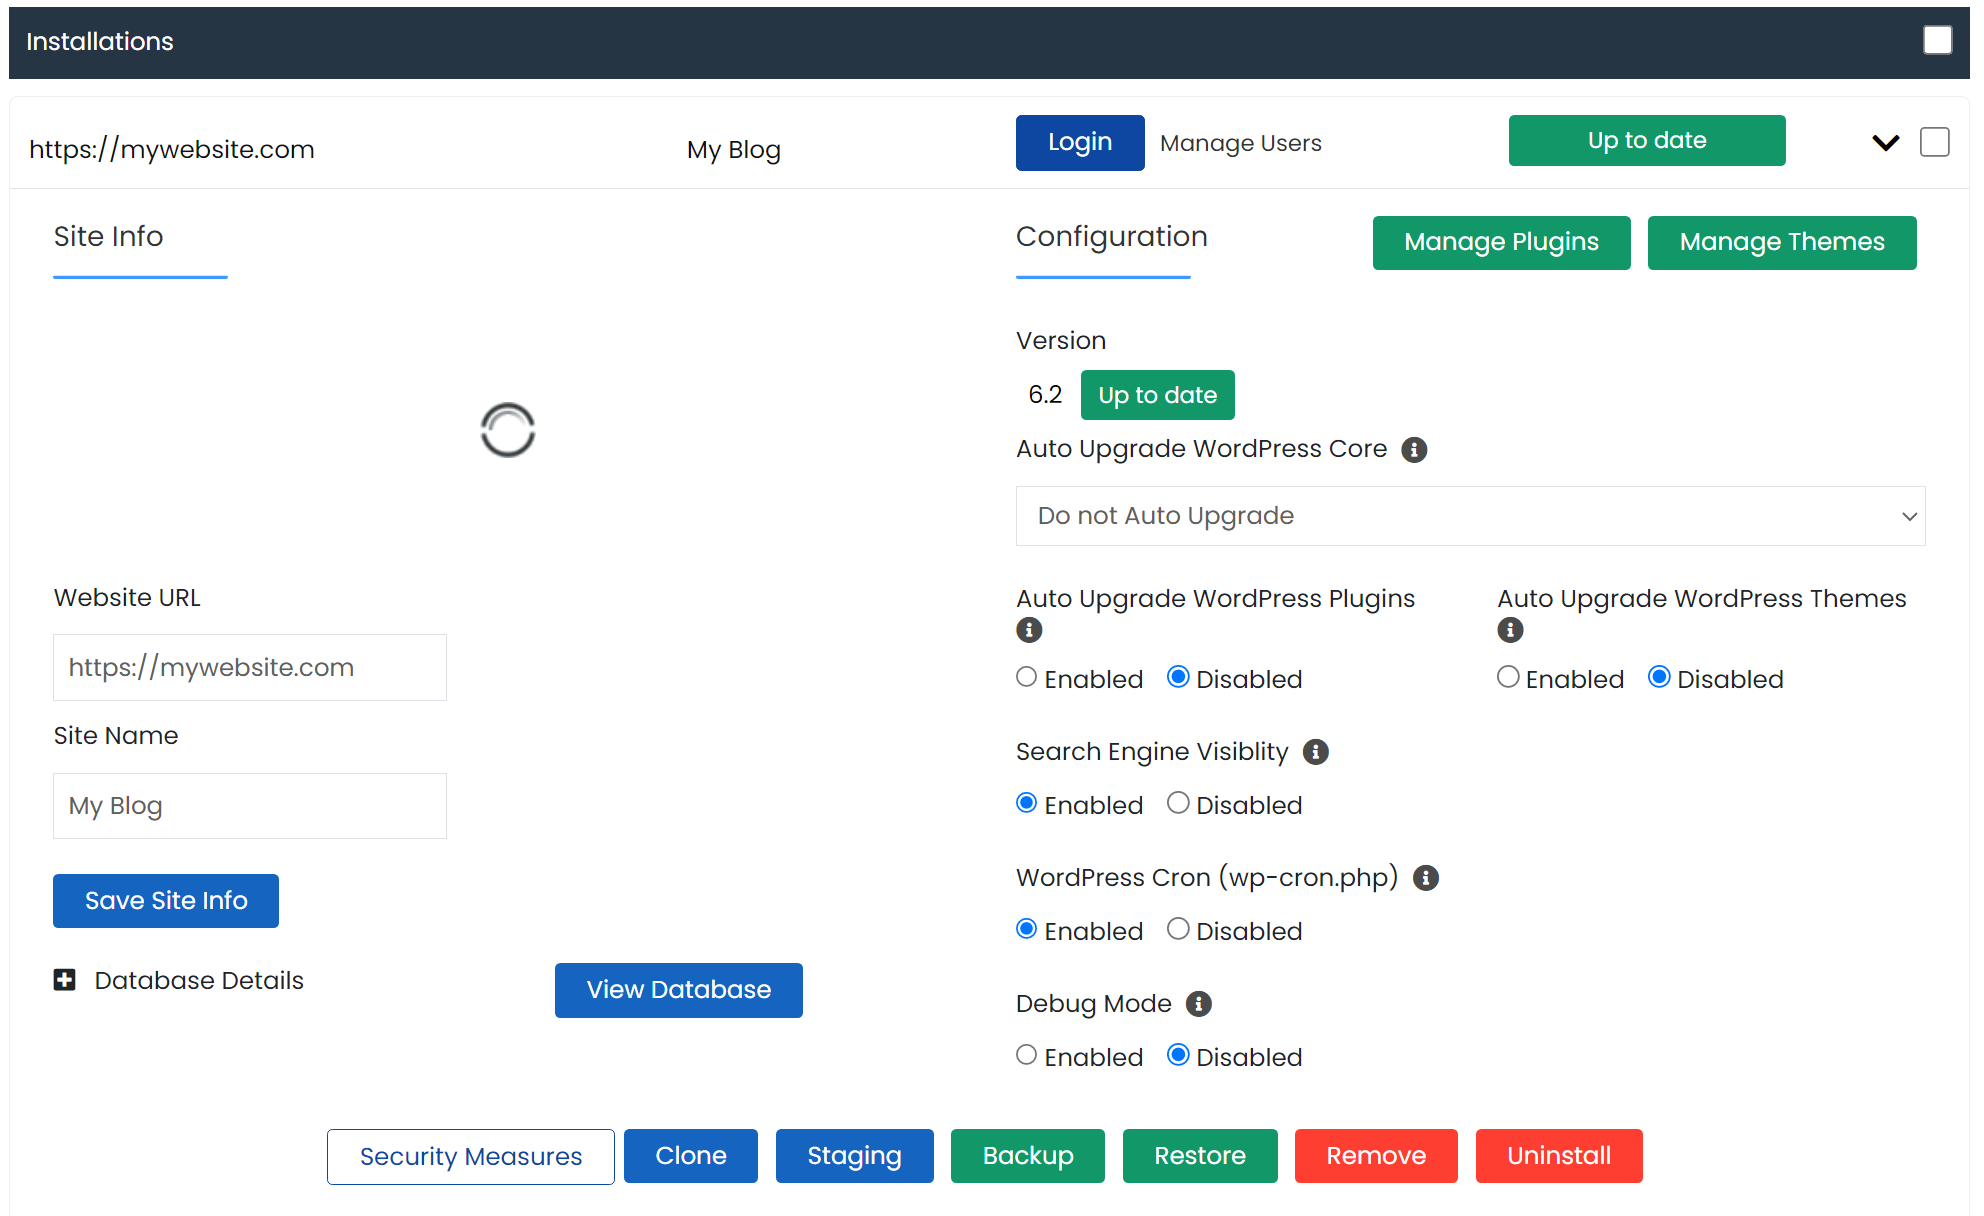Disable Search Engine Visibility setting

(1178, 804)
